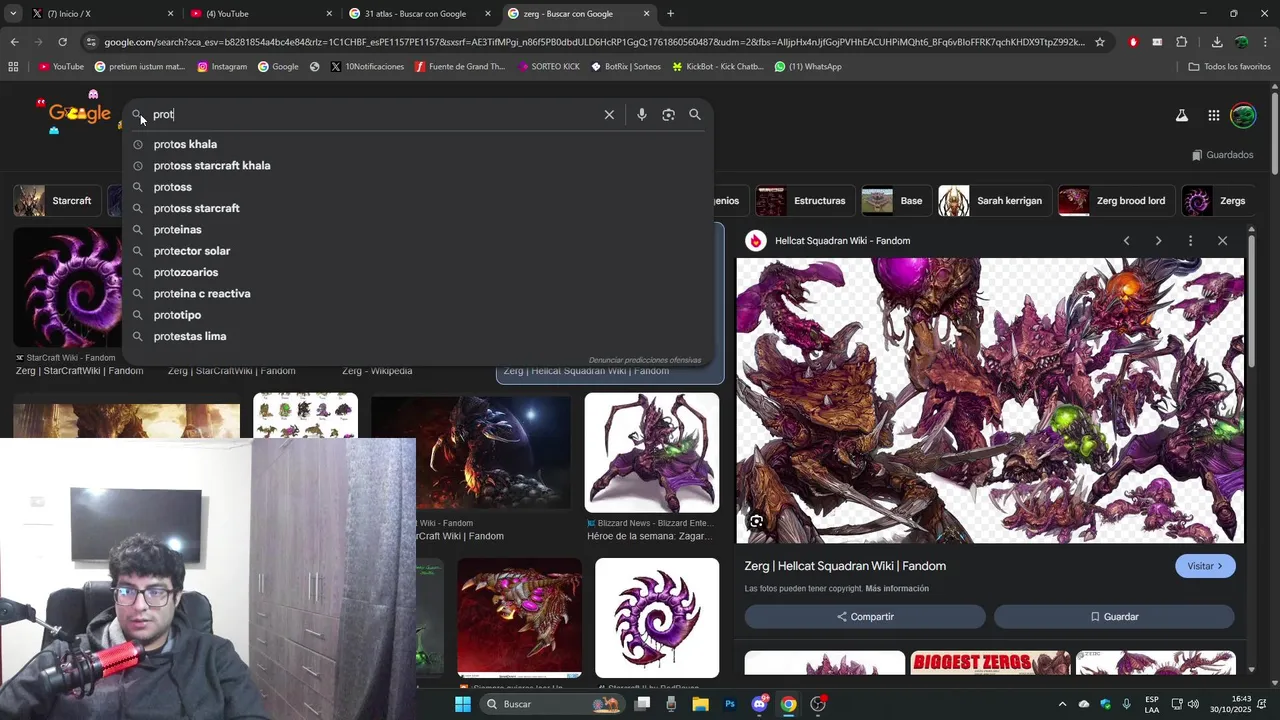Open Chrome three-dot menu

click(x=1265, y=42)
